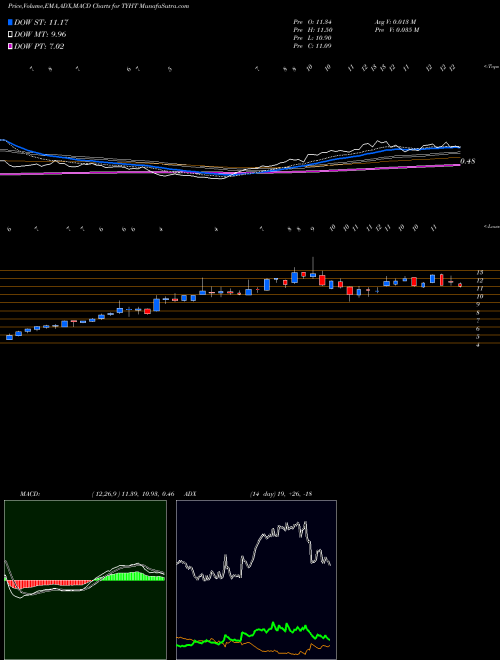
Task: Click the magenta DOW PT legend swatch
Action: pos(10,46)
